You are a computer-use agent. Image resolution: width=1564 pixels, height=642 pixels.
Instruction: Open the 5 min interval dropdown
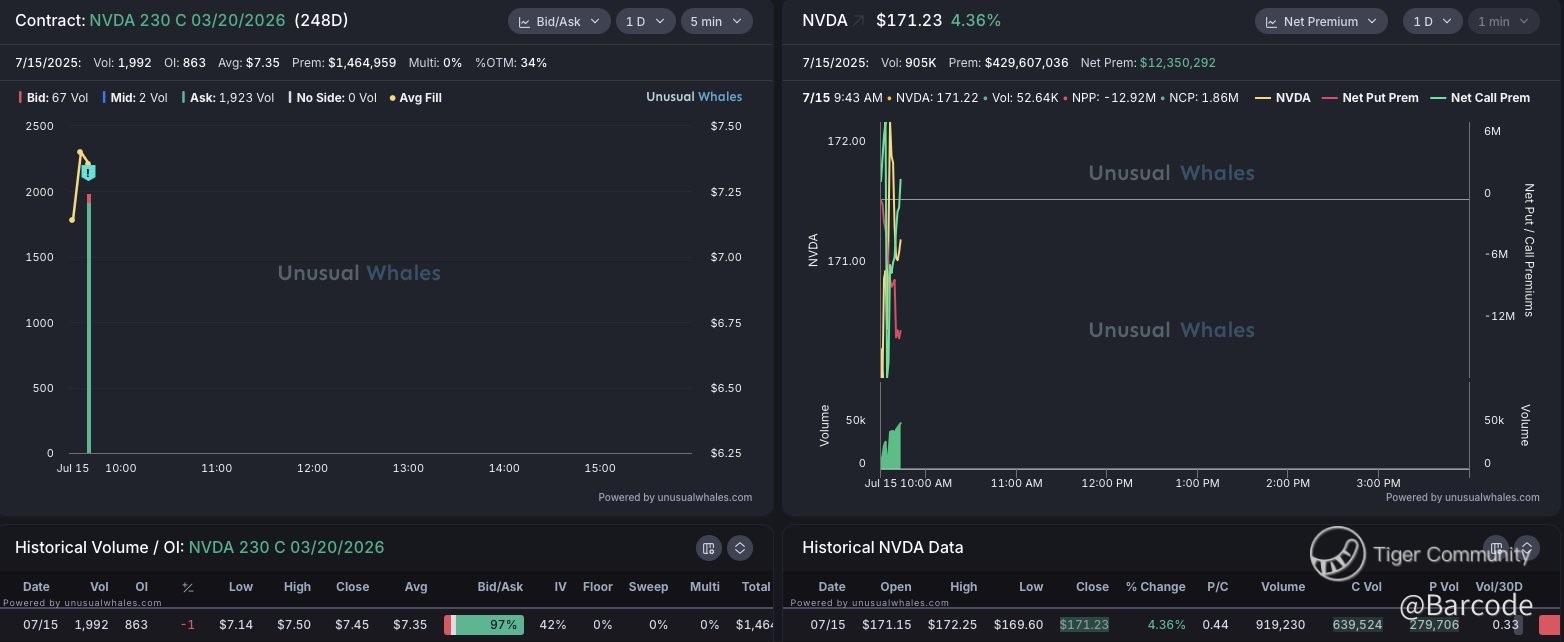pyautogui.click(x=717, y=21)
